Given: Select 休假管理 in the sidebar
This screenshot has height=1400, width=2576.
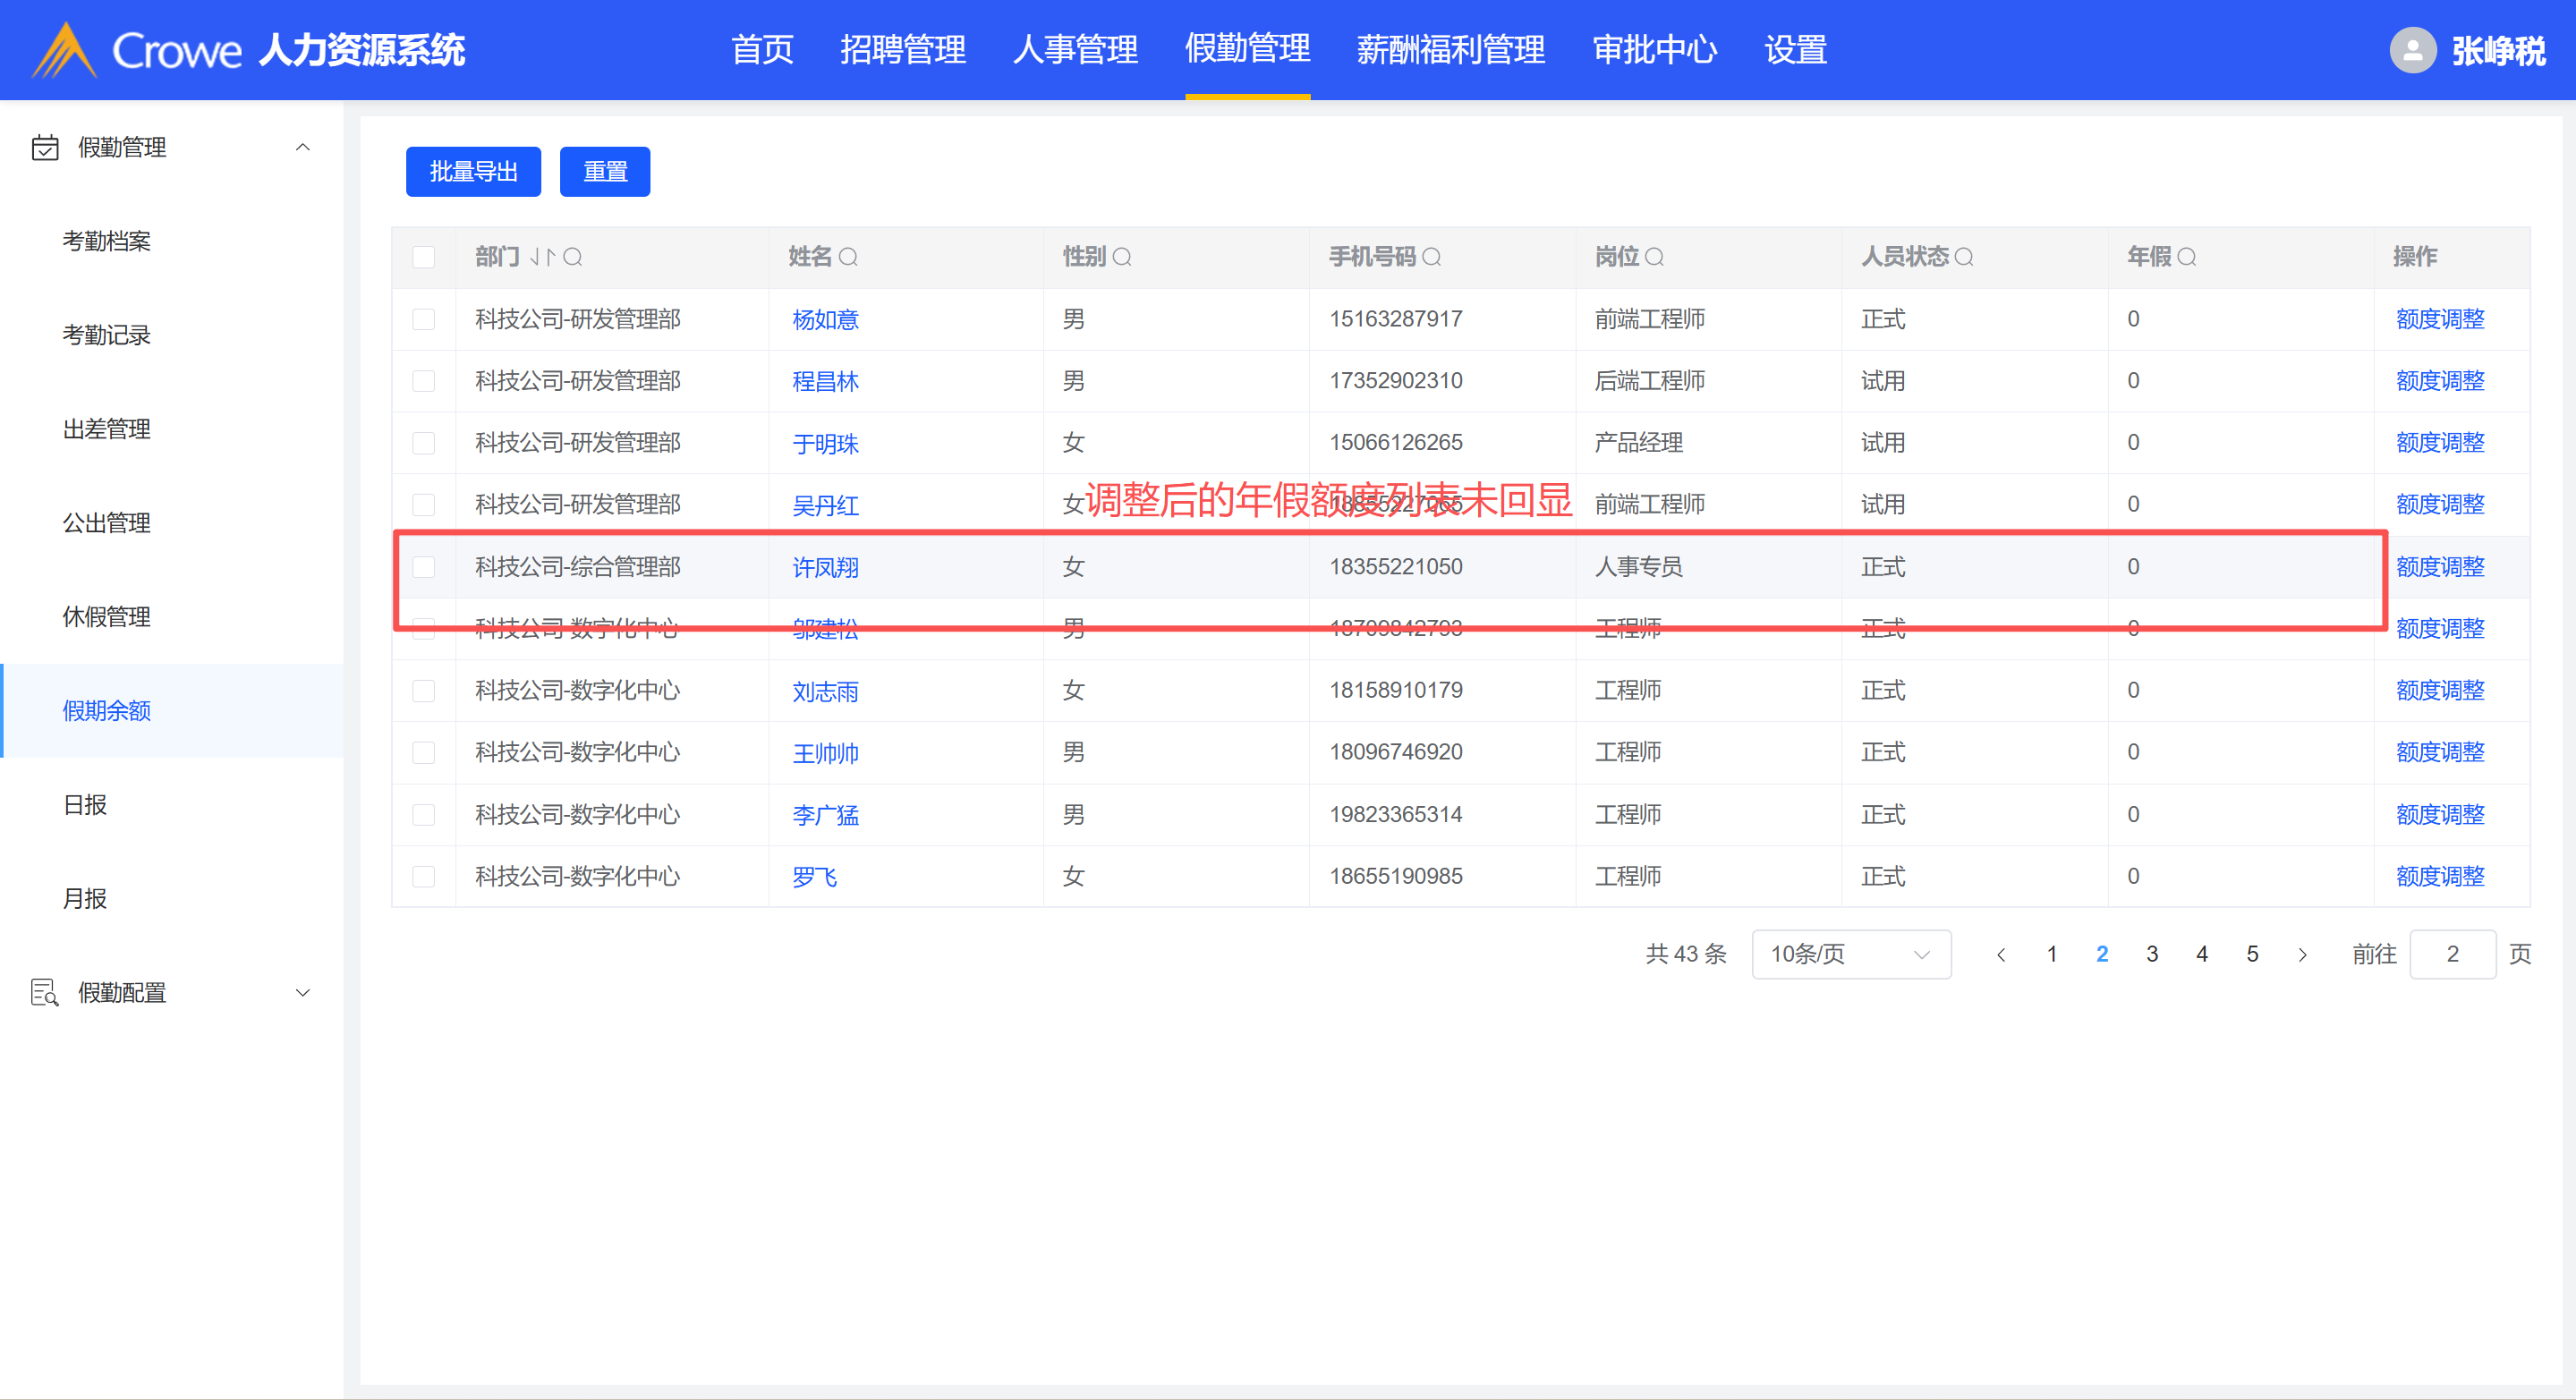Looking at the screenshot, I should 107,616.
